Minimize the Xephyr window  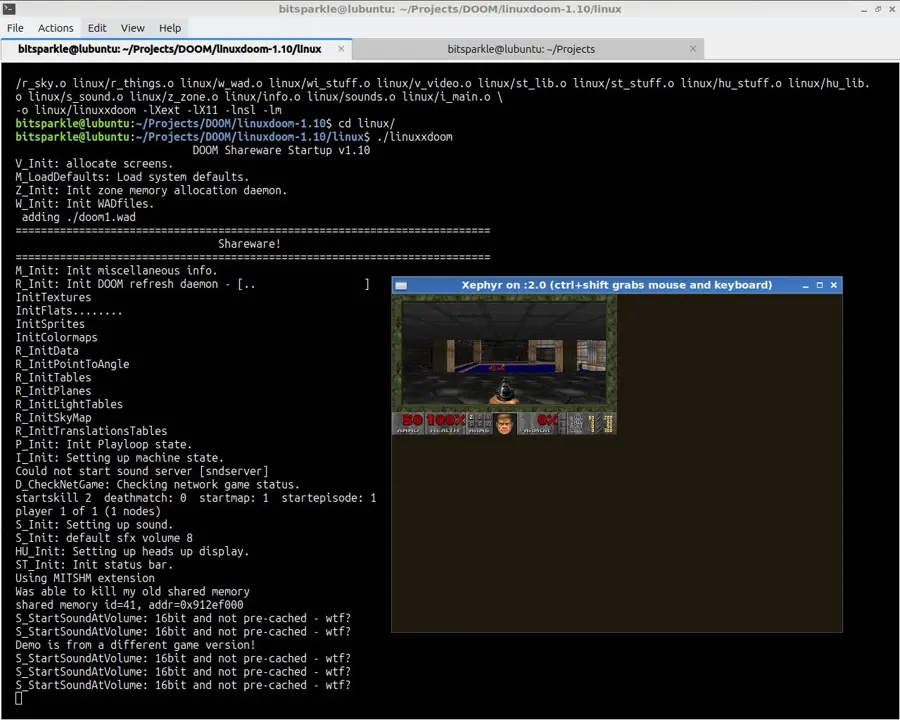coord(805,285)
